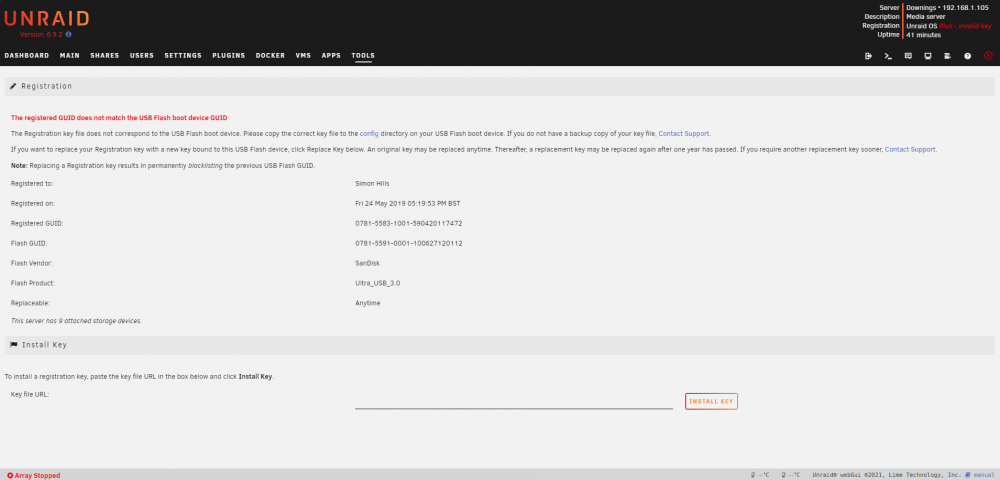Follow the config directory link
This screenshot has width=1000, height=480.
(369, 134)
